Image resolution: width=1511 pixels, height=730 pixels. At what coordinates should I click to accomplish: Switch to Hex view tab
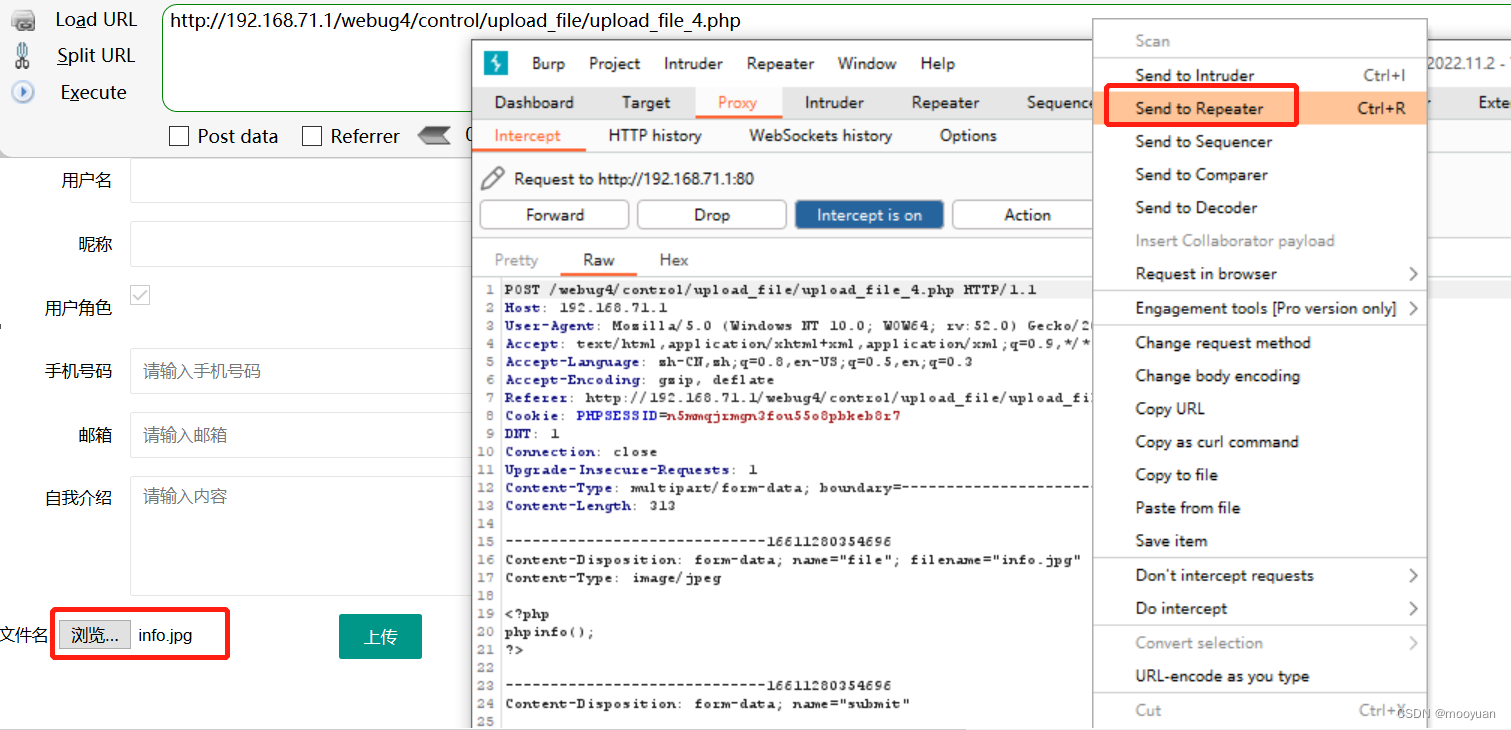(x=674, y=260)
